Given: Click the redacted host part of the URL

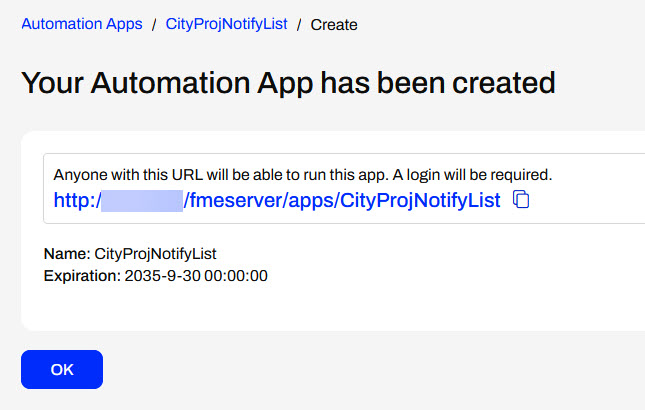Looking at the screenshot, I should coord(142,200).
